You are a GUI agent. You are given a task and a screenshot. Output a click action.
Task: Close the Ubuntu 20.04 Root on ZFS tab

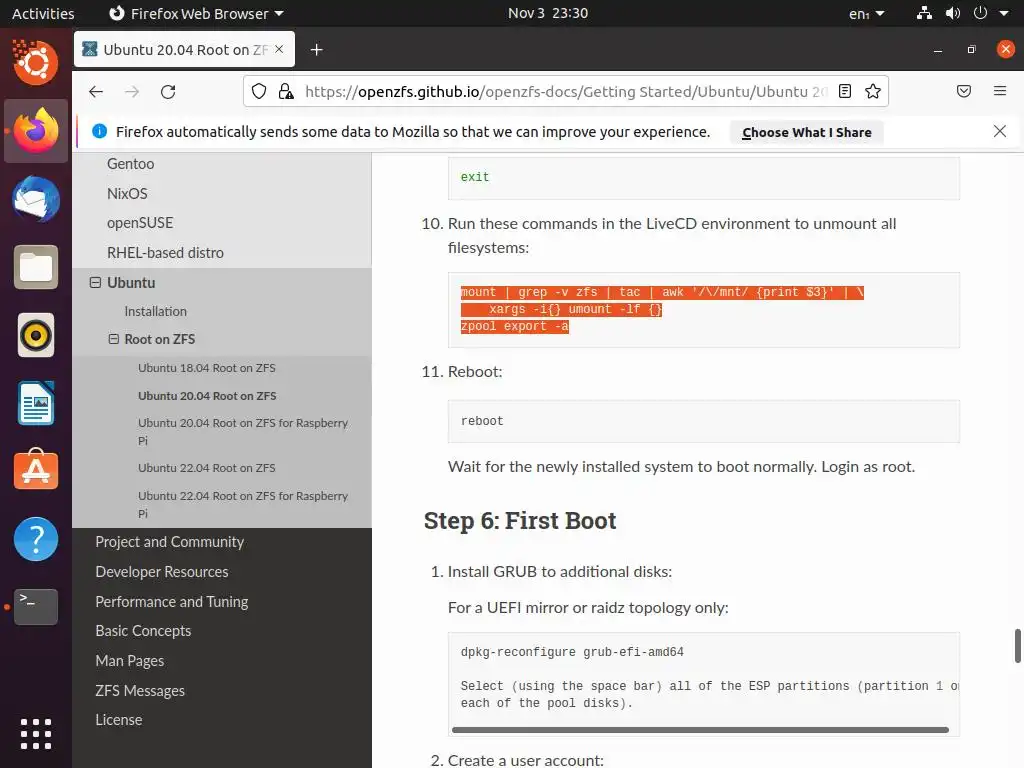(x=279, y=49)
